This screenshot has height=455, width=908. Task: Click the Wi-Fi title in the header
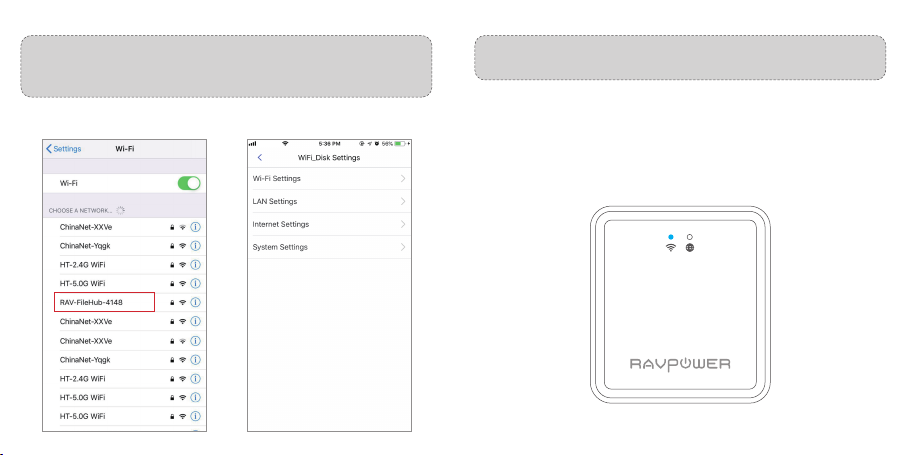125,149
